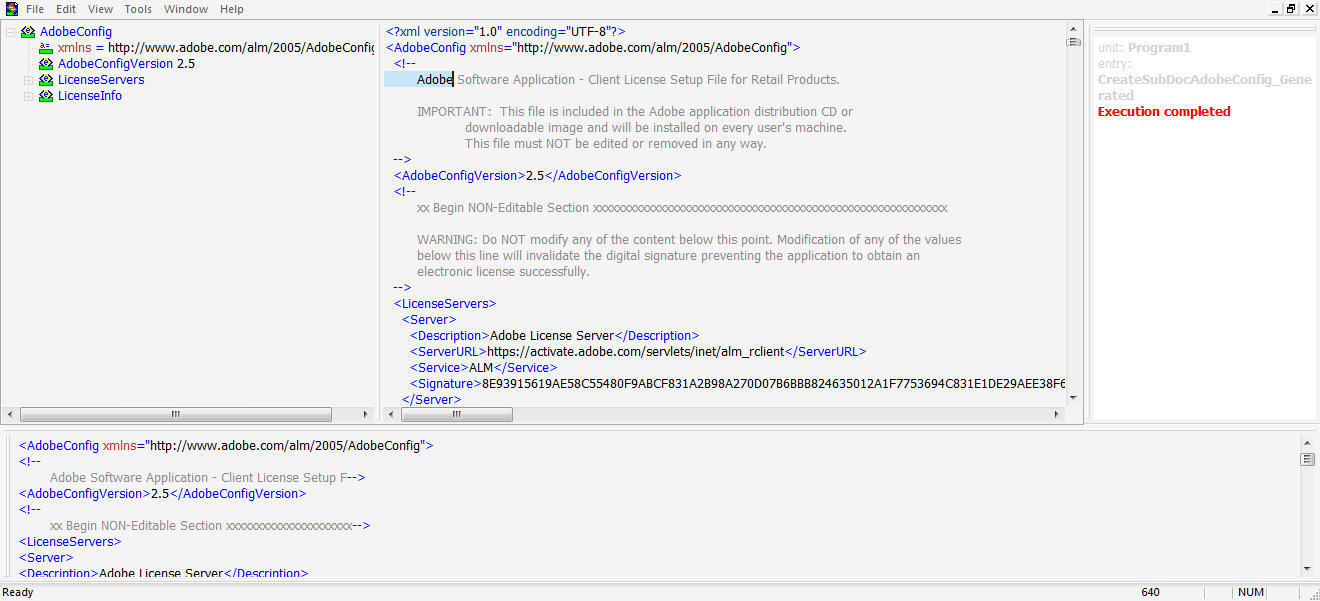Expand the LicenseServers tree node
This screenshot has height=601, width=1320.
point(28,79)
